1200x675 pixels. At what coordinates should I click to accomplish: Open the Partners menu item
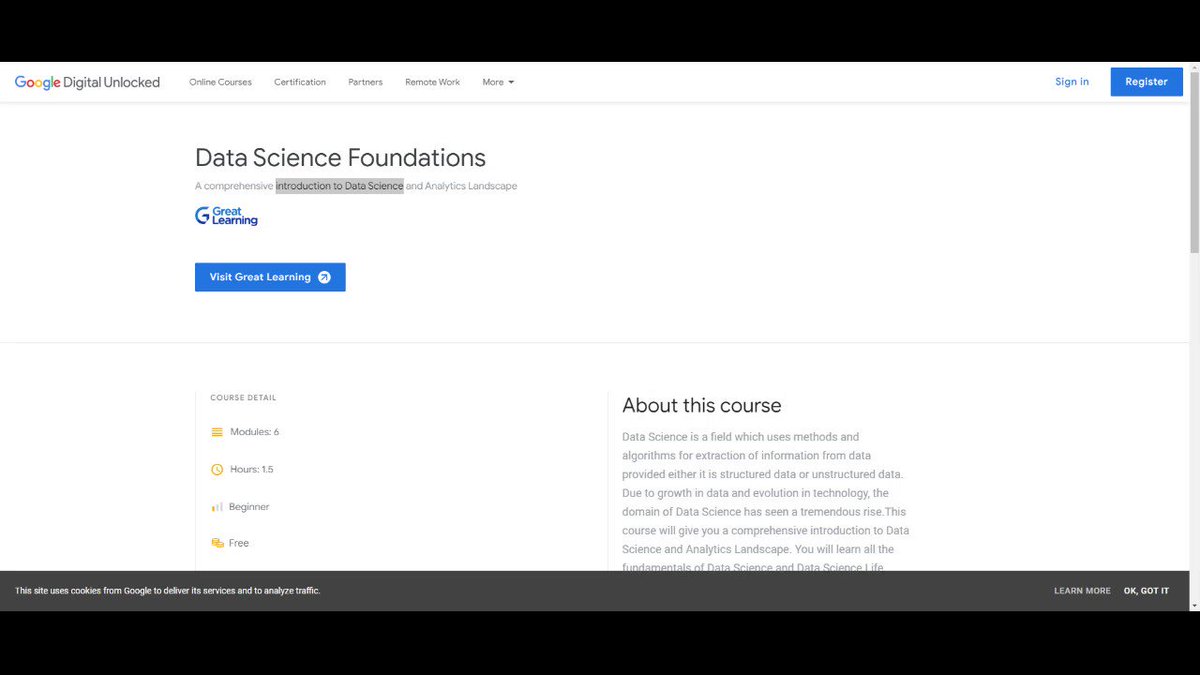tap(365, 82)
